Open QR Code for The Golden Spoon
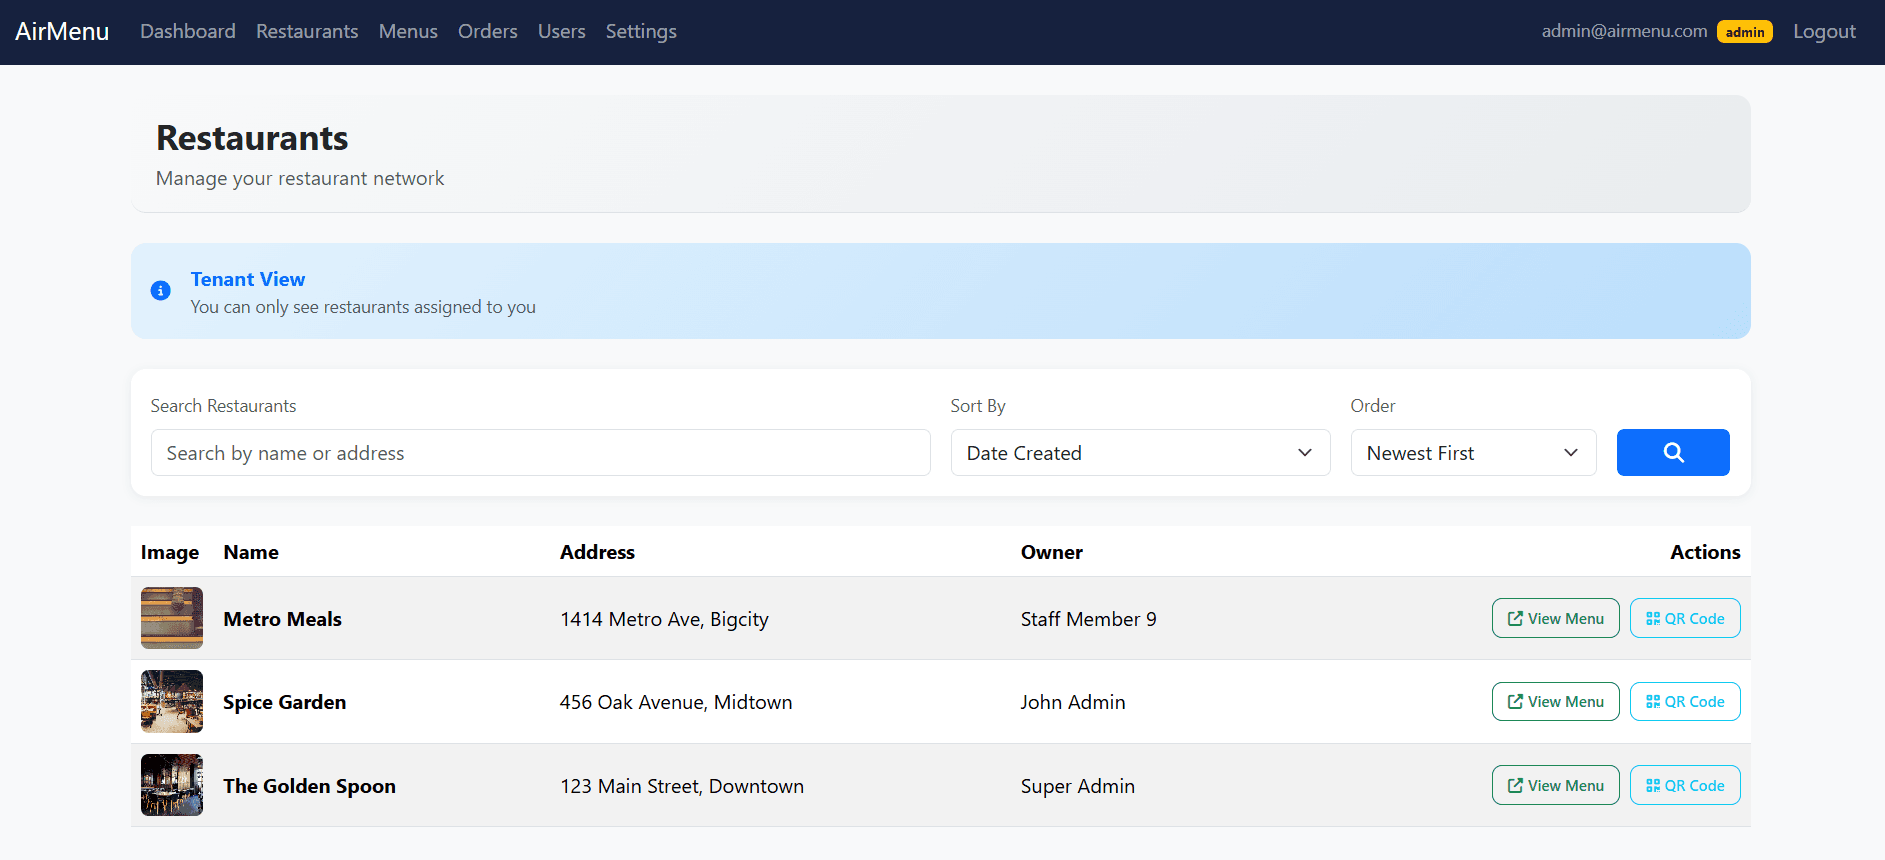This screenshot has height=860, width=1885. 1684,786
